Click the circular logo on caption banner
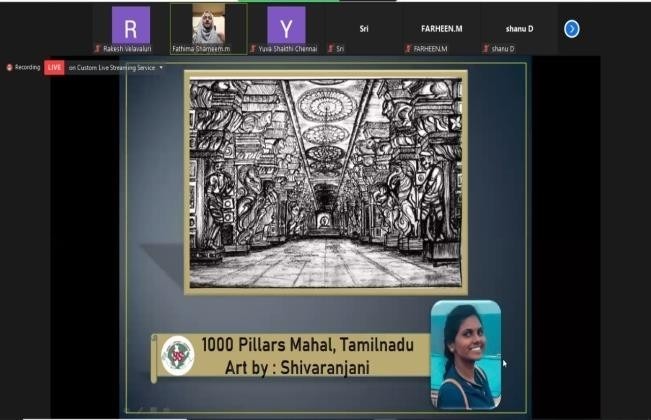 [x=178, y=356]
